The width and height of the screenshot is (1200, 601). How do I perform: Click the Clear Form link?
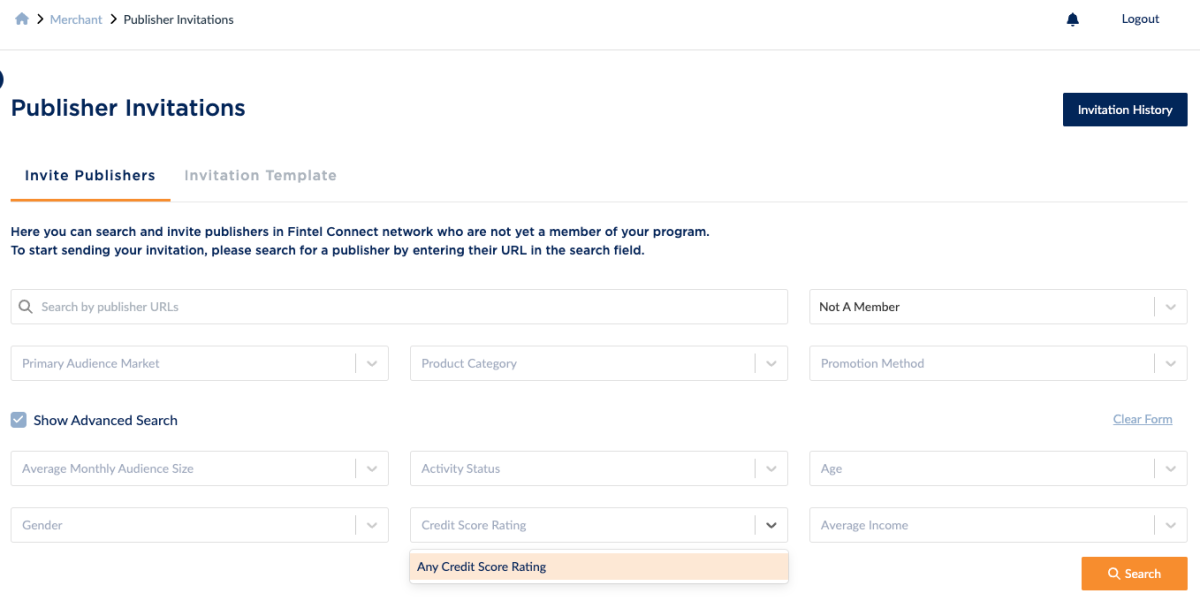[1142, 419]
